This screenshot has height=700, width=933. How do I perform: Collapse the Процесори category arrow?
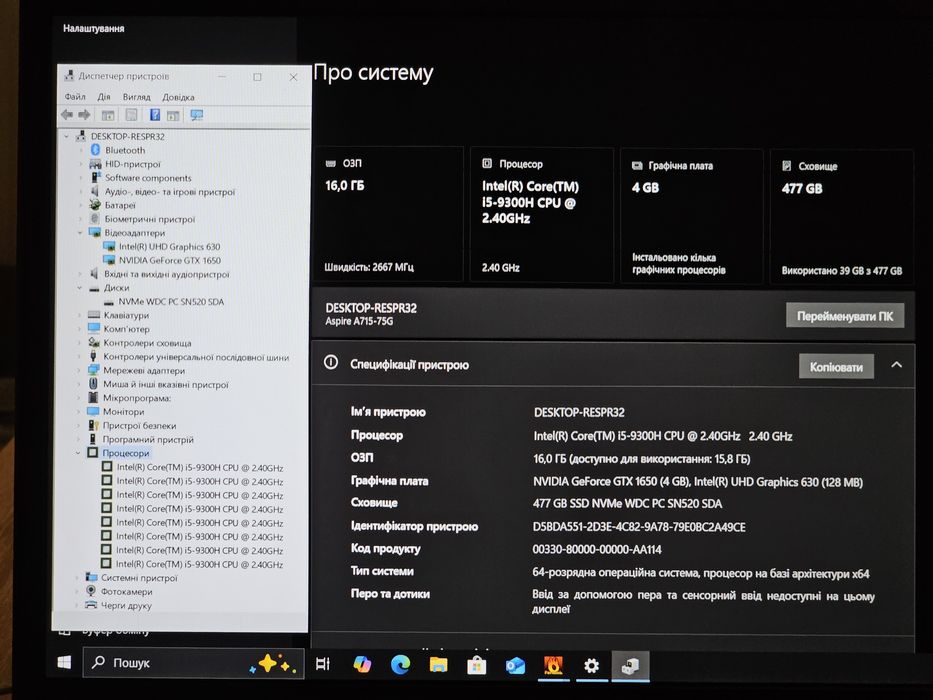point(78,453)
